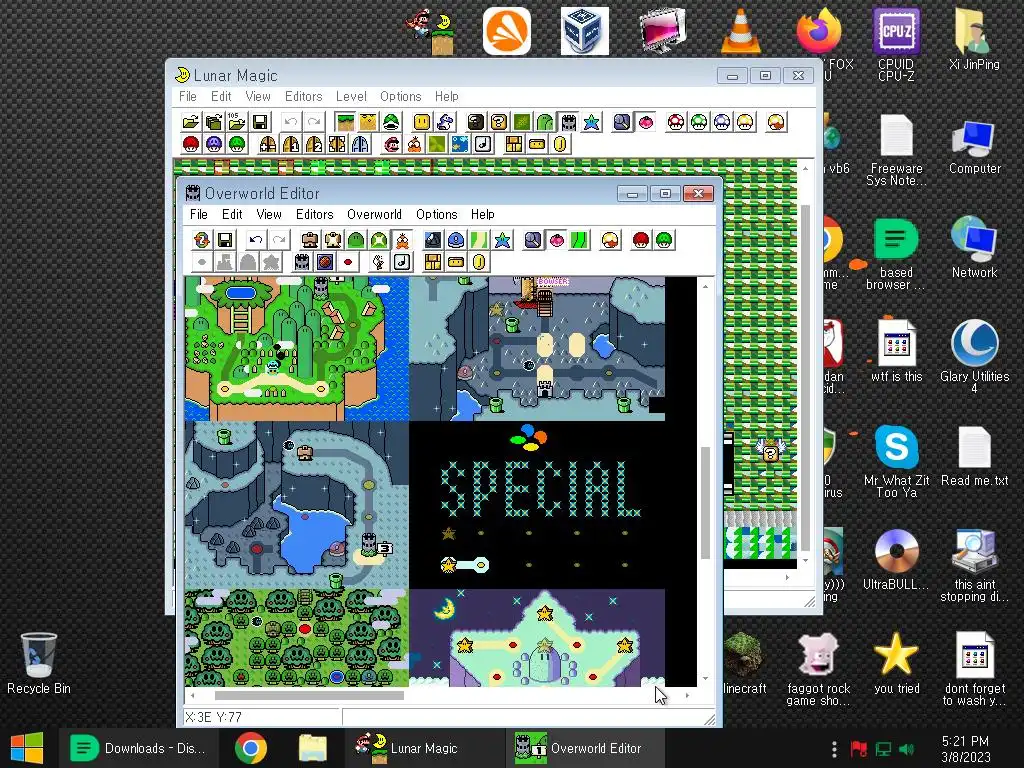1024x768 pixels.
Task: Open Help menu in Lunar Magic
Action: coord(447,96)
